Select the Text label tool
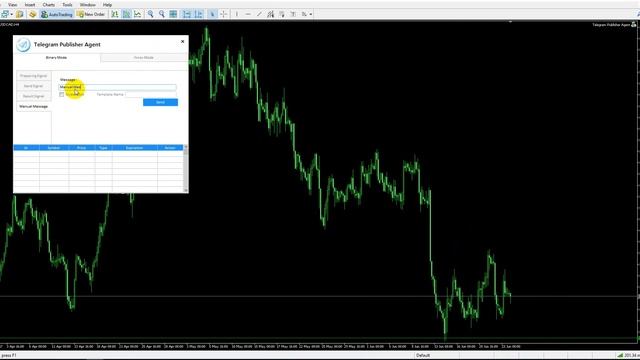This screenshot has height=360, width=640. [x=293, y=14]
